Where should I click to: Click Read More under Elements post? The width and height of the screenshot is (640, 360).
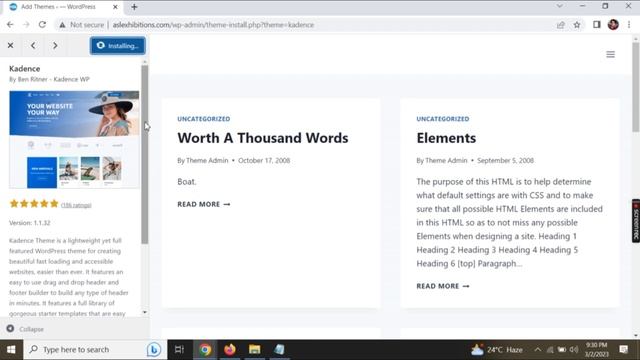tap(443, 286)
